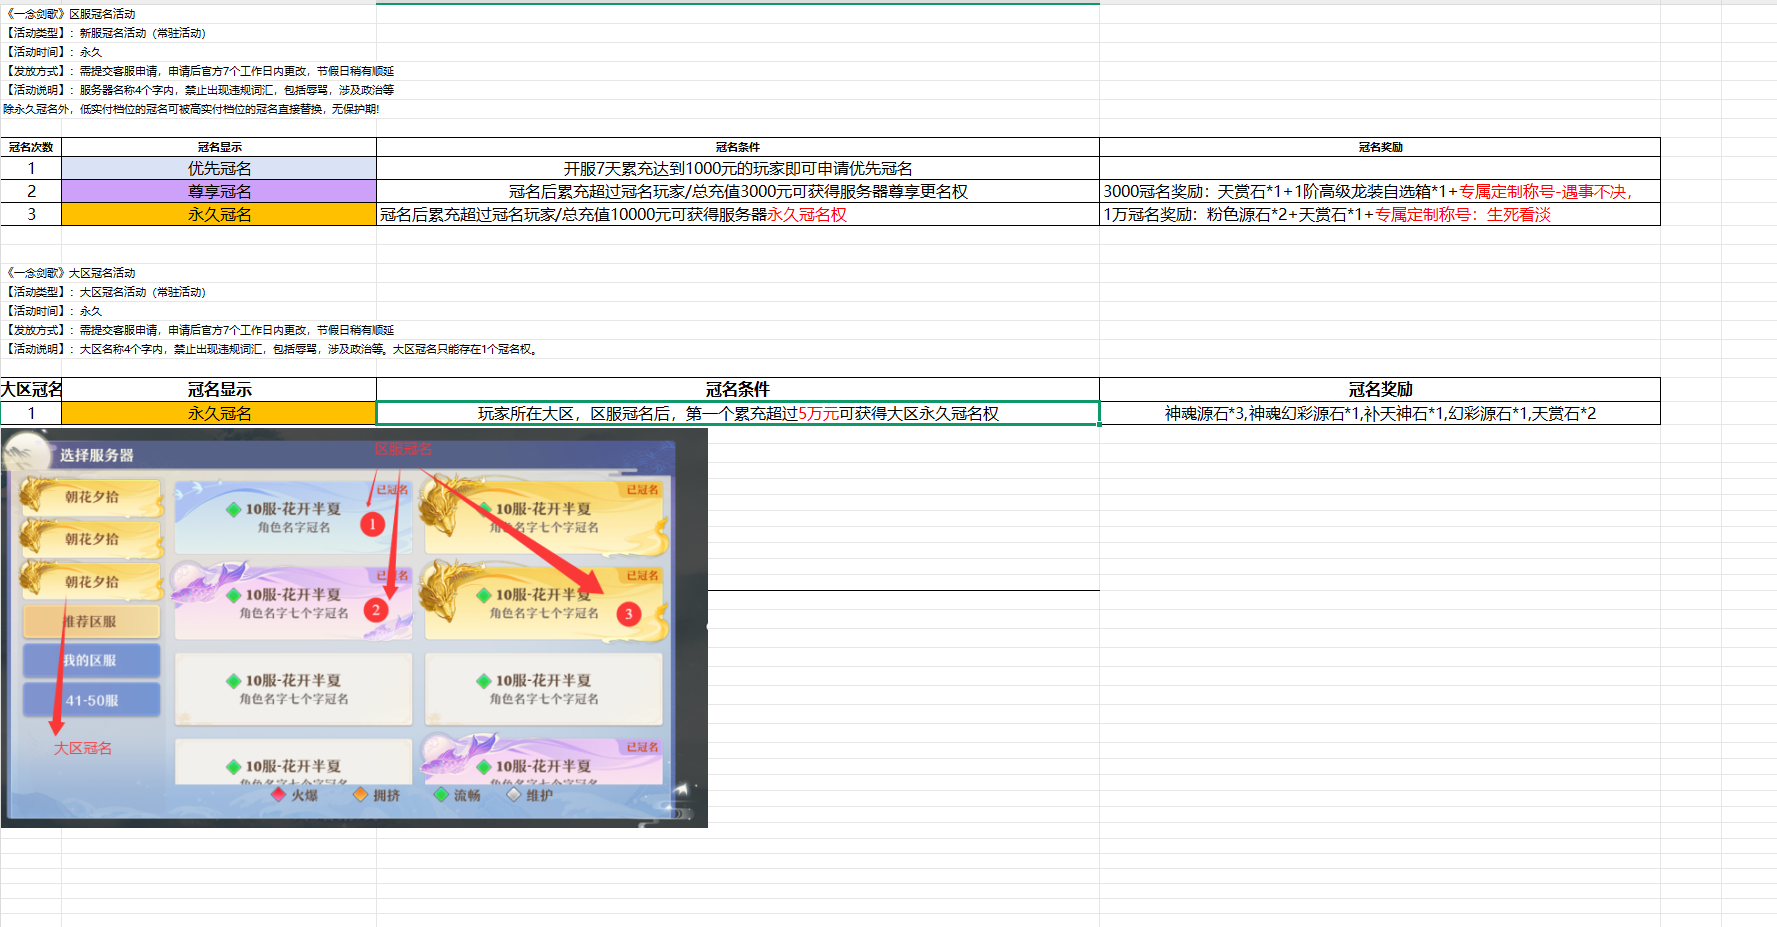Click the green 流畅 diamond legend icon
1777x927 pixels.
(x=441, y=794)
